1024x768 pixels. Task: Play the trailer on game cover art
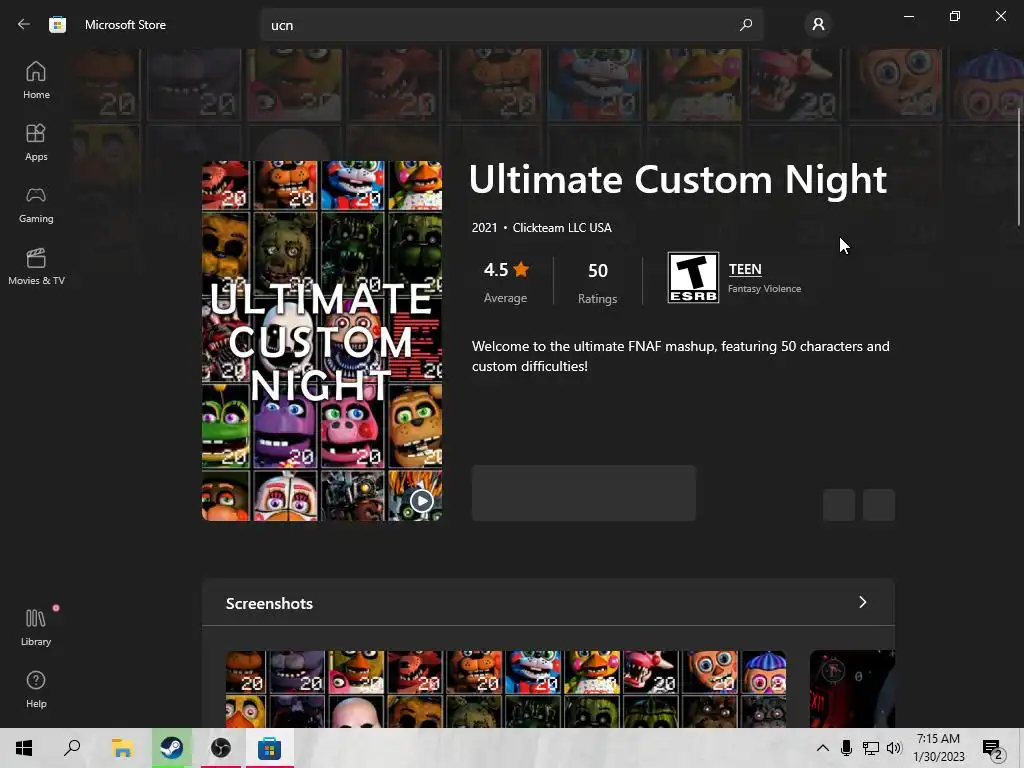coord(421,501)
